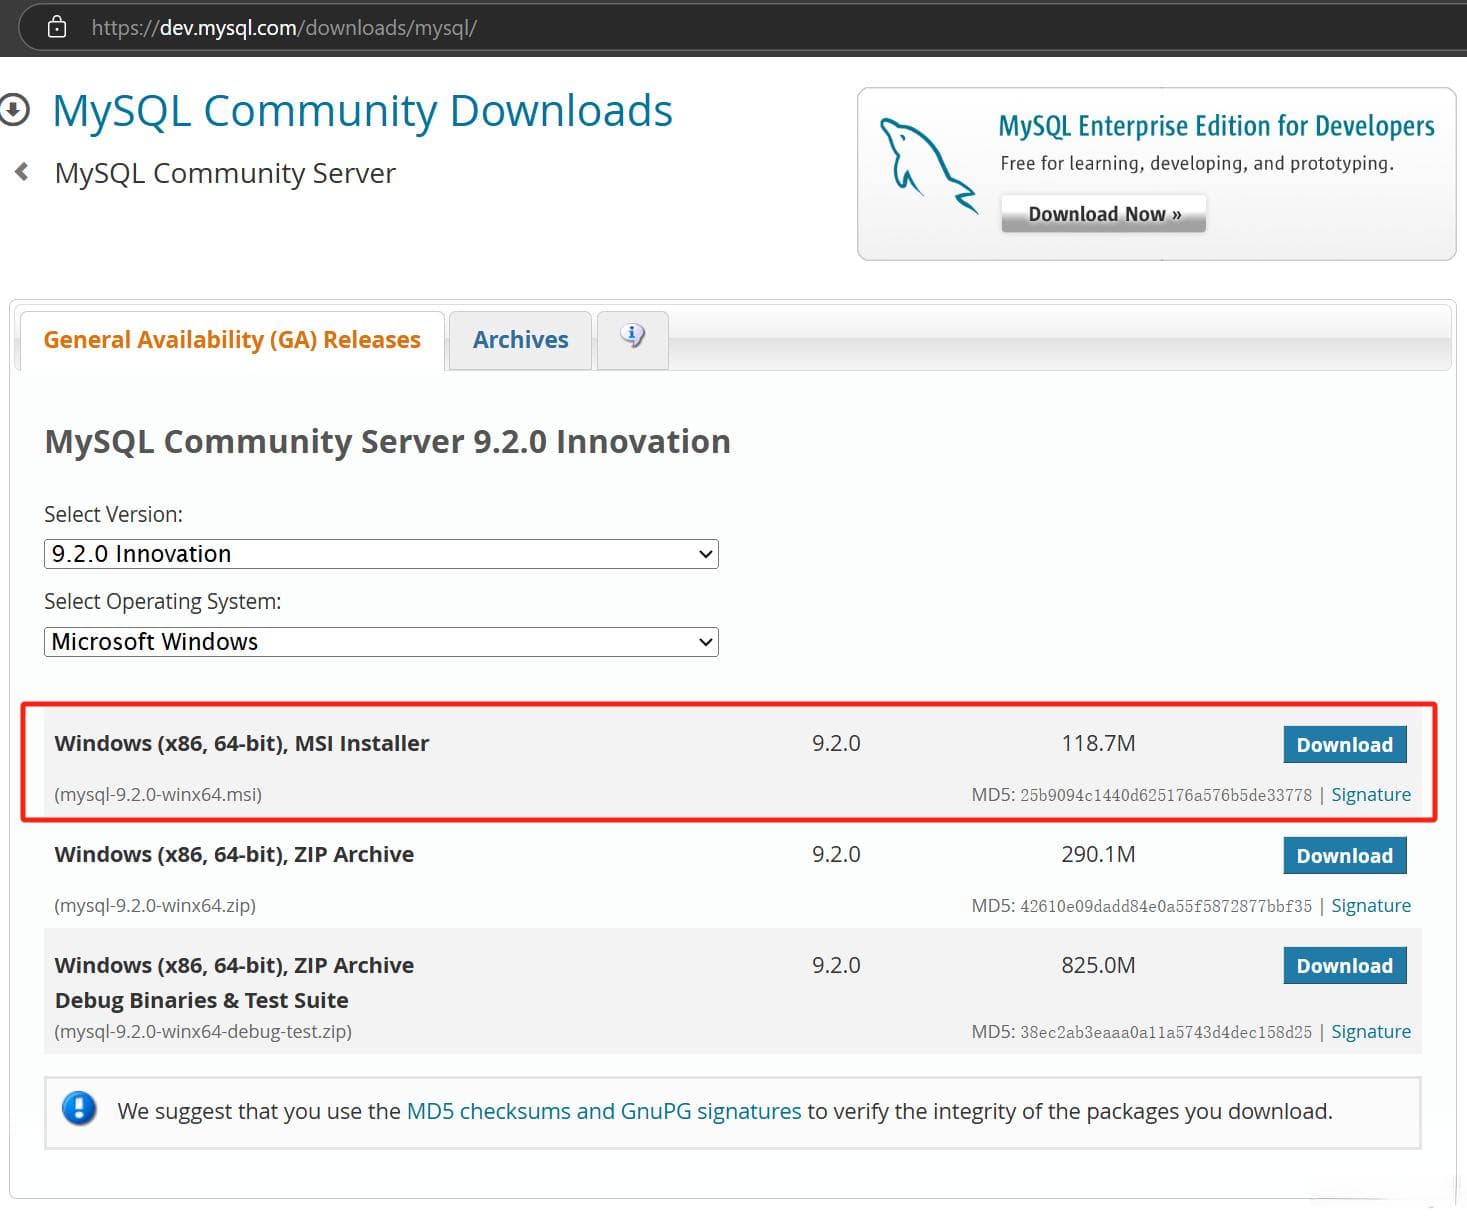Click the lock icon in address bar
The height and width of the screenshot is (1219, 1467).
pyautogui.click(x=57, y=27)
